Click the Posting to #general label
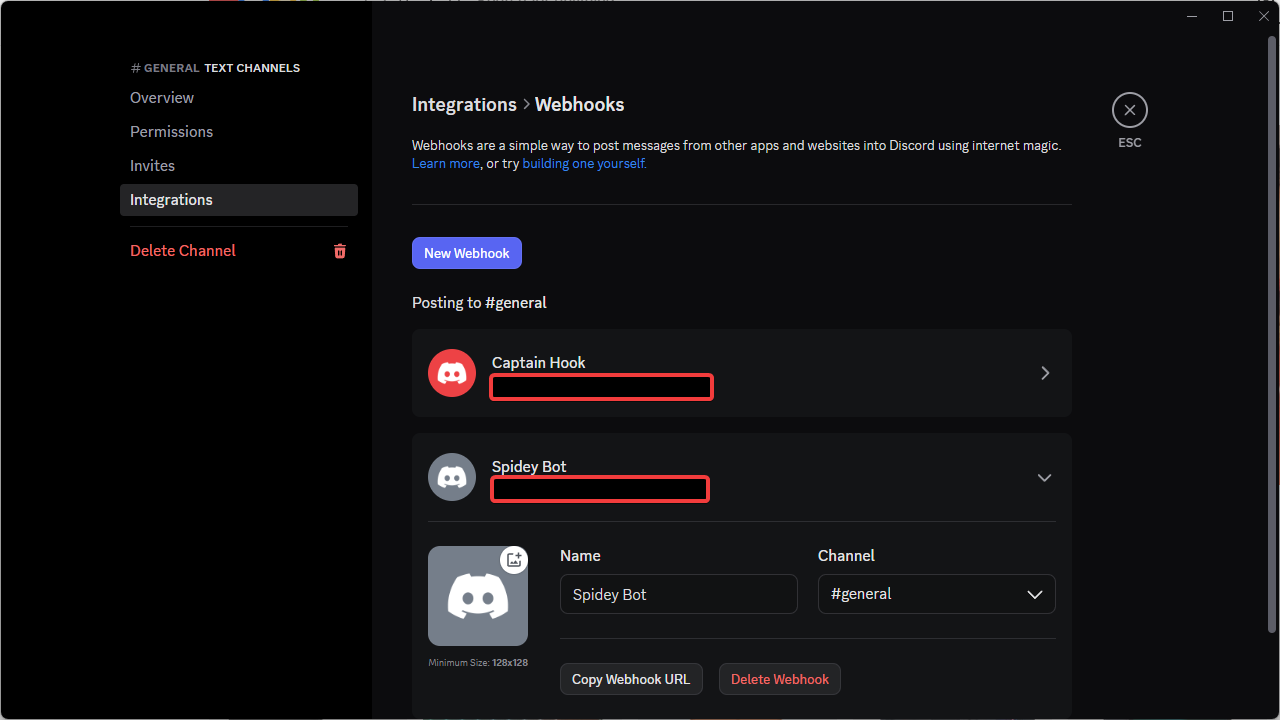Viewport: 1280px width, 720px height. tap(479, 303)
